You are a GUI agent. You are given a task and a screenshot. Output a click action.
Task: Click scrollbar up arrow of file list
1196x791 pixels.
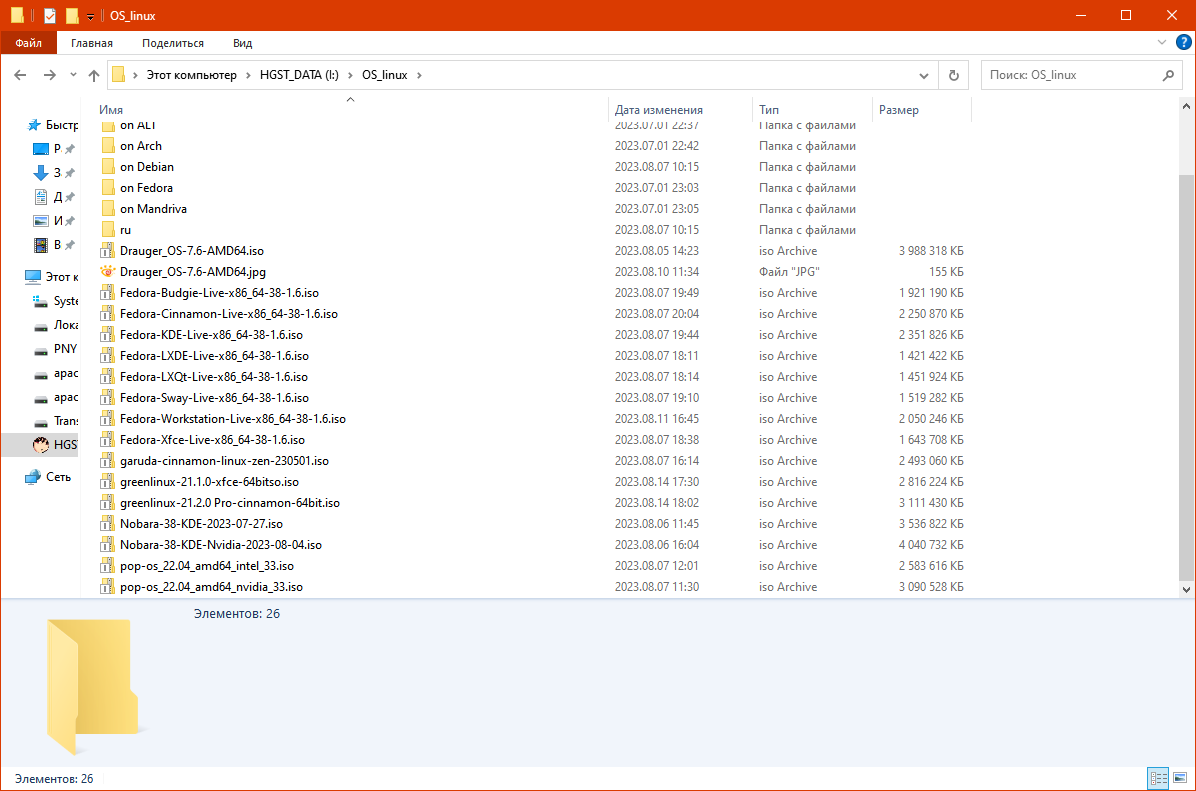[x=1186, y=107]
